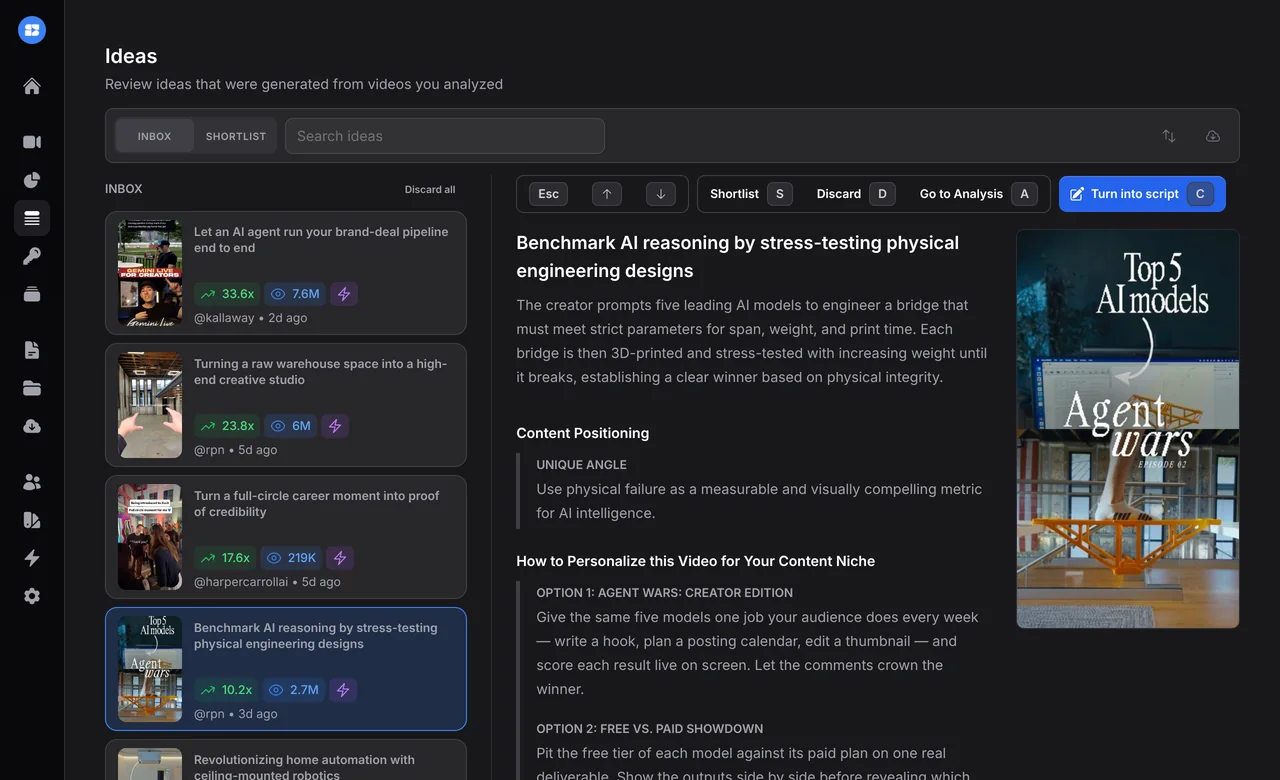The width and height of the screenshot is (1280, 780).
Task: Click the '@rpn • 3d ago' author line
Action: pos(236,714)
